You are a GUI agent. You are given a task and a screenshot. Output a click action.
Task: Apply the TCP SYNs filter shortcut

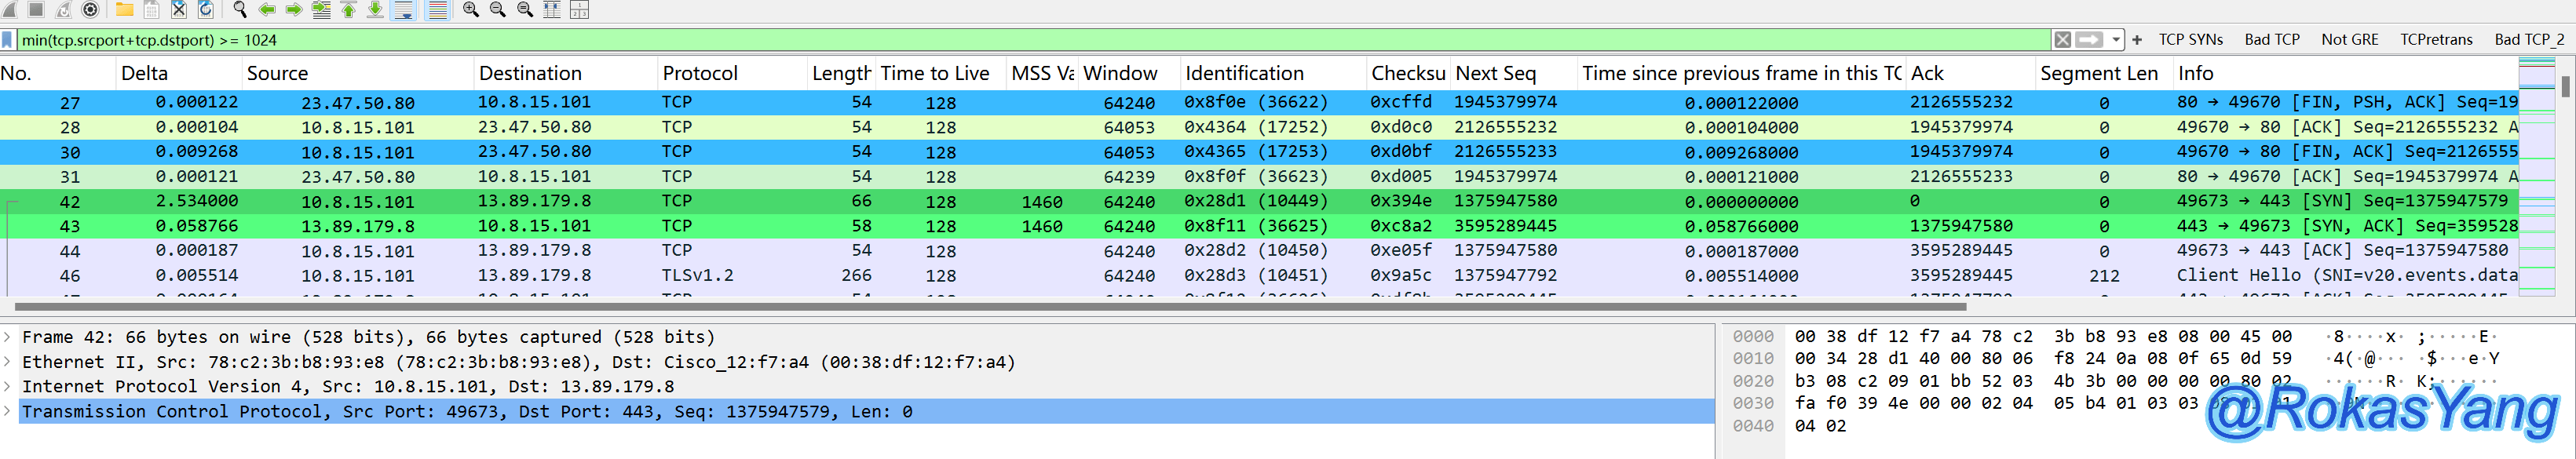(x=2190, y=40)
